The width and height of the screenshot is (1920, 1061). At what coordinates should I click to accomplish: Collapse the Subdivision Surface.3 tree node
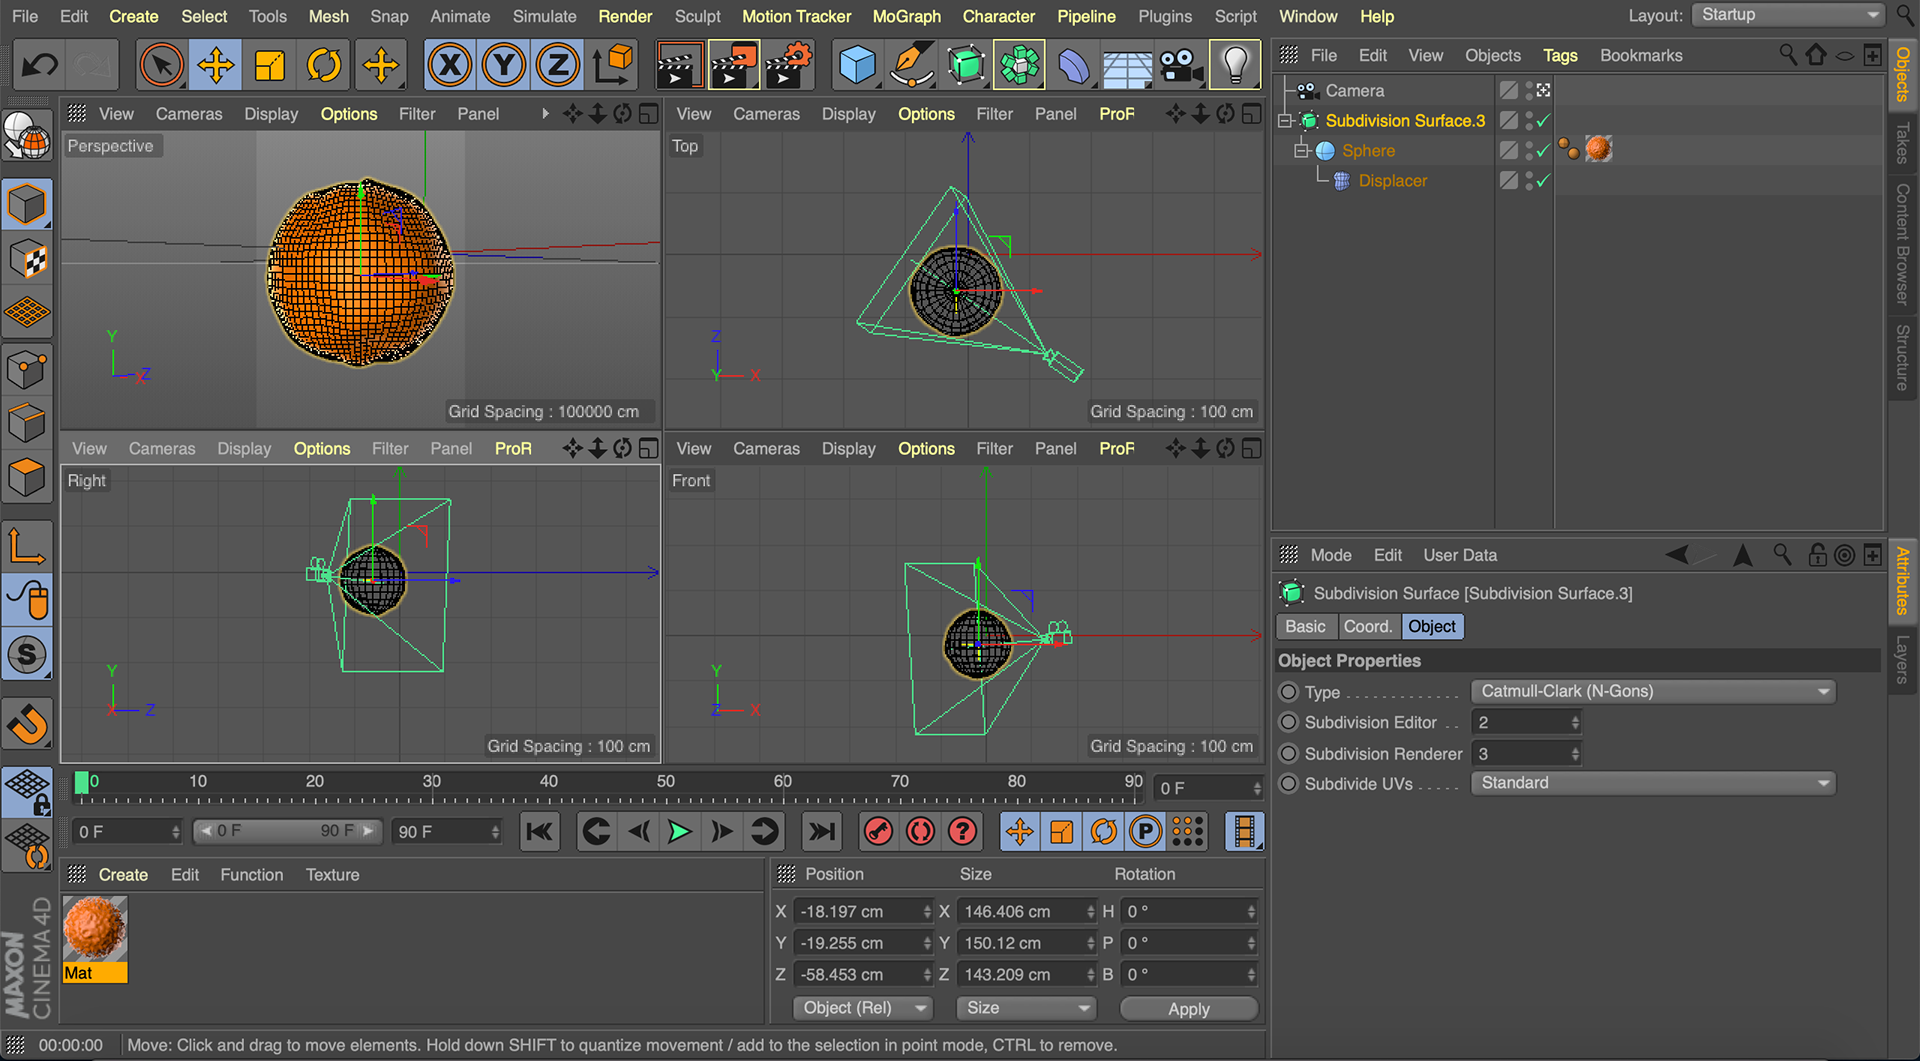[1285, 121]
